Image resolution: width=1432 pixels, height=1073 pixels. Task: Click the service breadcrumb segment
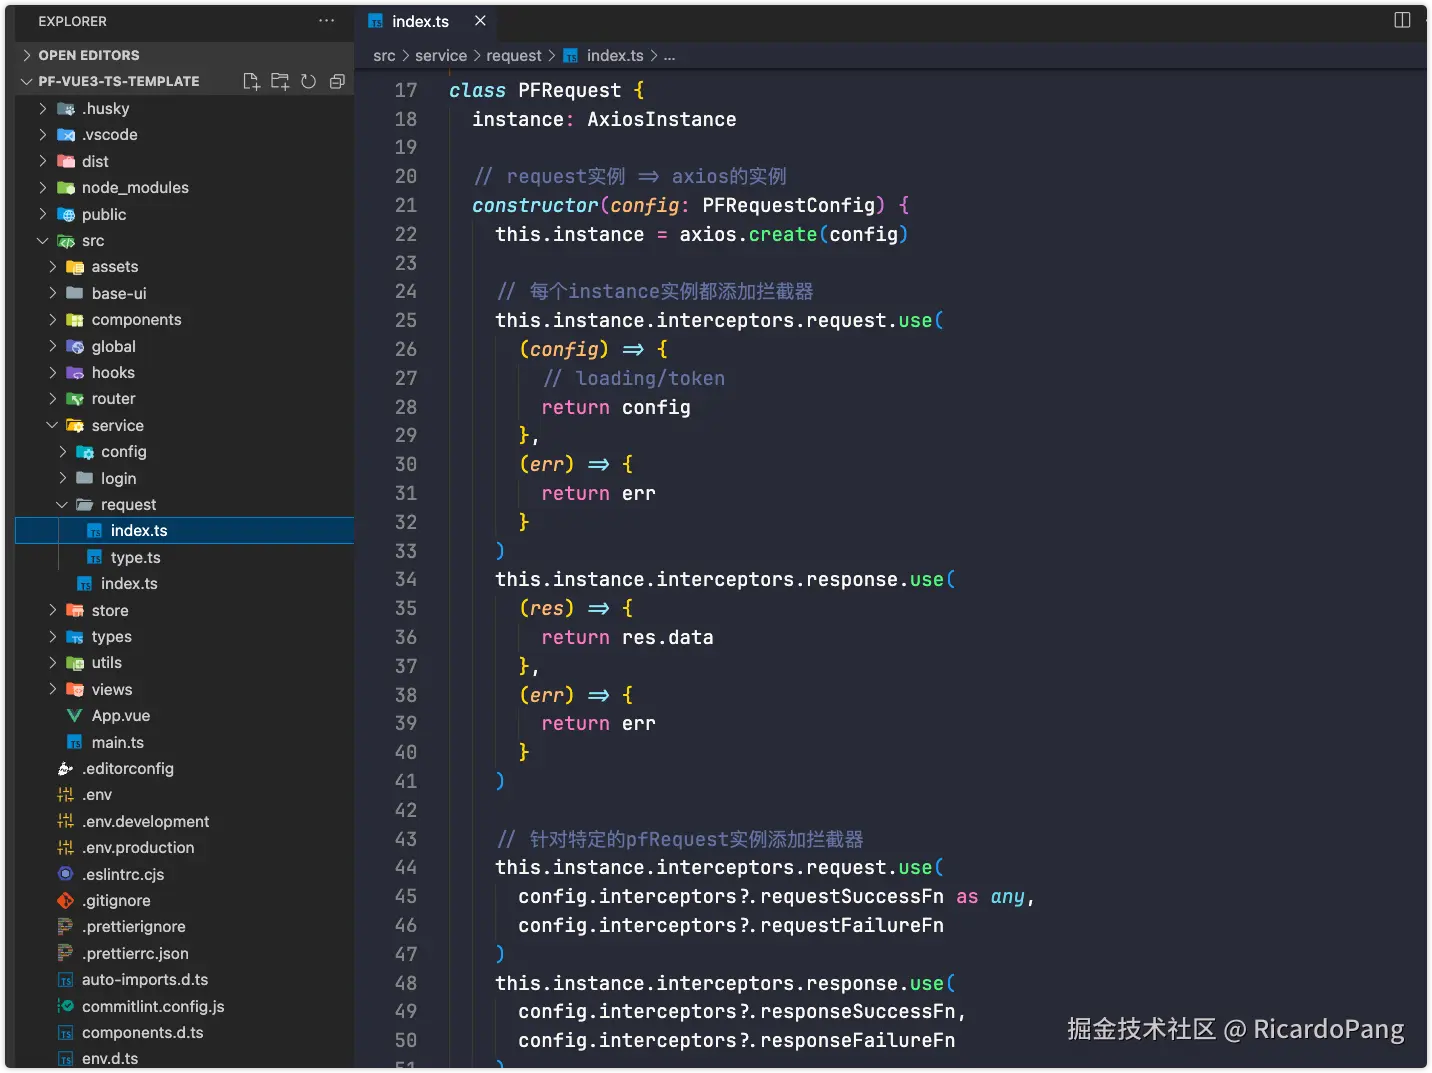pyautogui.click(x=441, y=56)
